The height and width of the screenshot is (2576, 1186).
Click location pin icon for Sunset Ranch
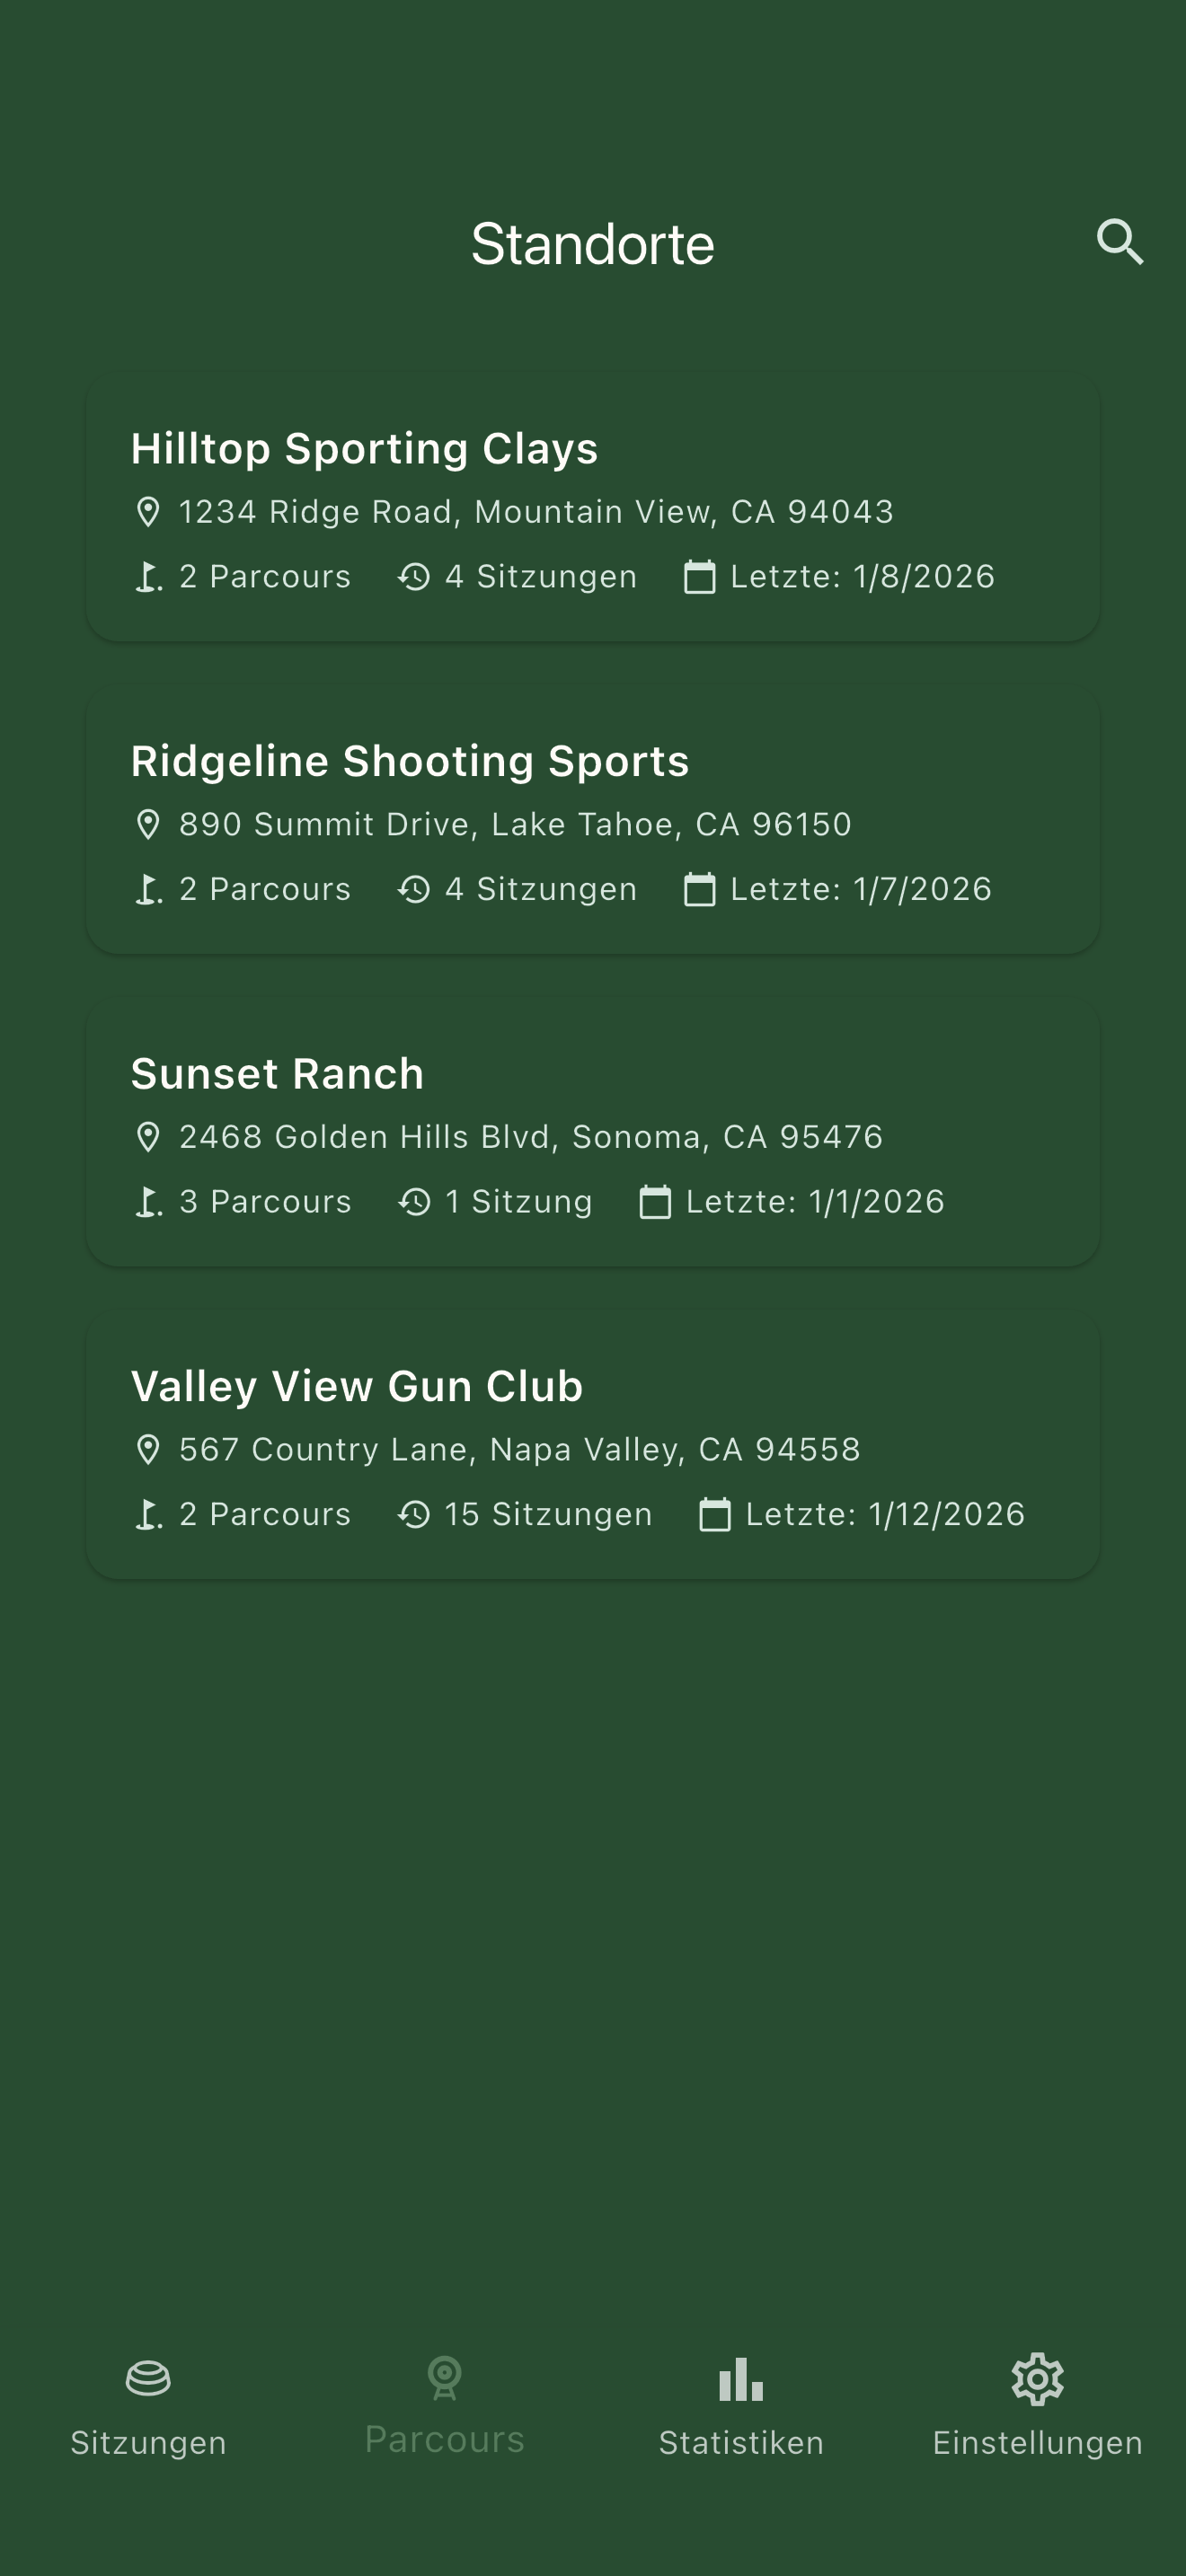point(148,1137)
